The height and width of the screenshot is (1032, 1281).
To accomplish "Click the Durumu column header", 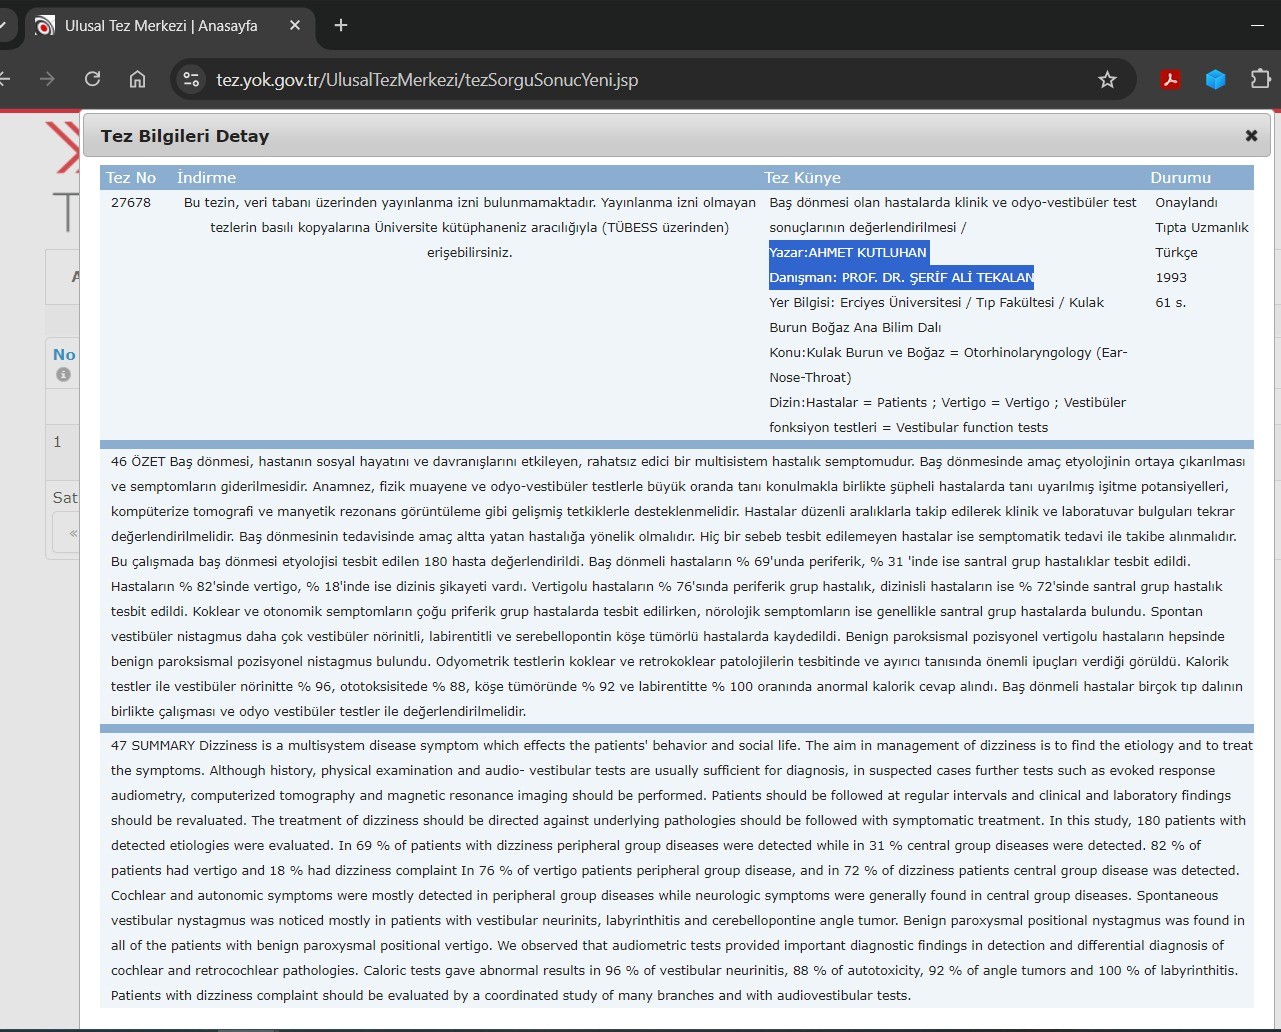I will point(1180,177).
